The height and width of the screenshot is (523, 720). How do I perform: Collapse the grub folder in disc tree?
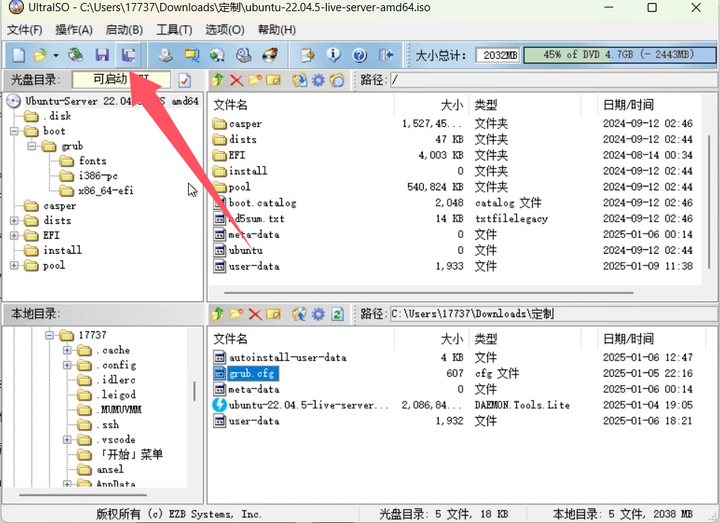point(32,146)
